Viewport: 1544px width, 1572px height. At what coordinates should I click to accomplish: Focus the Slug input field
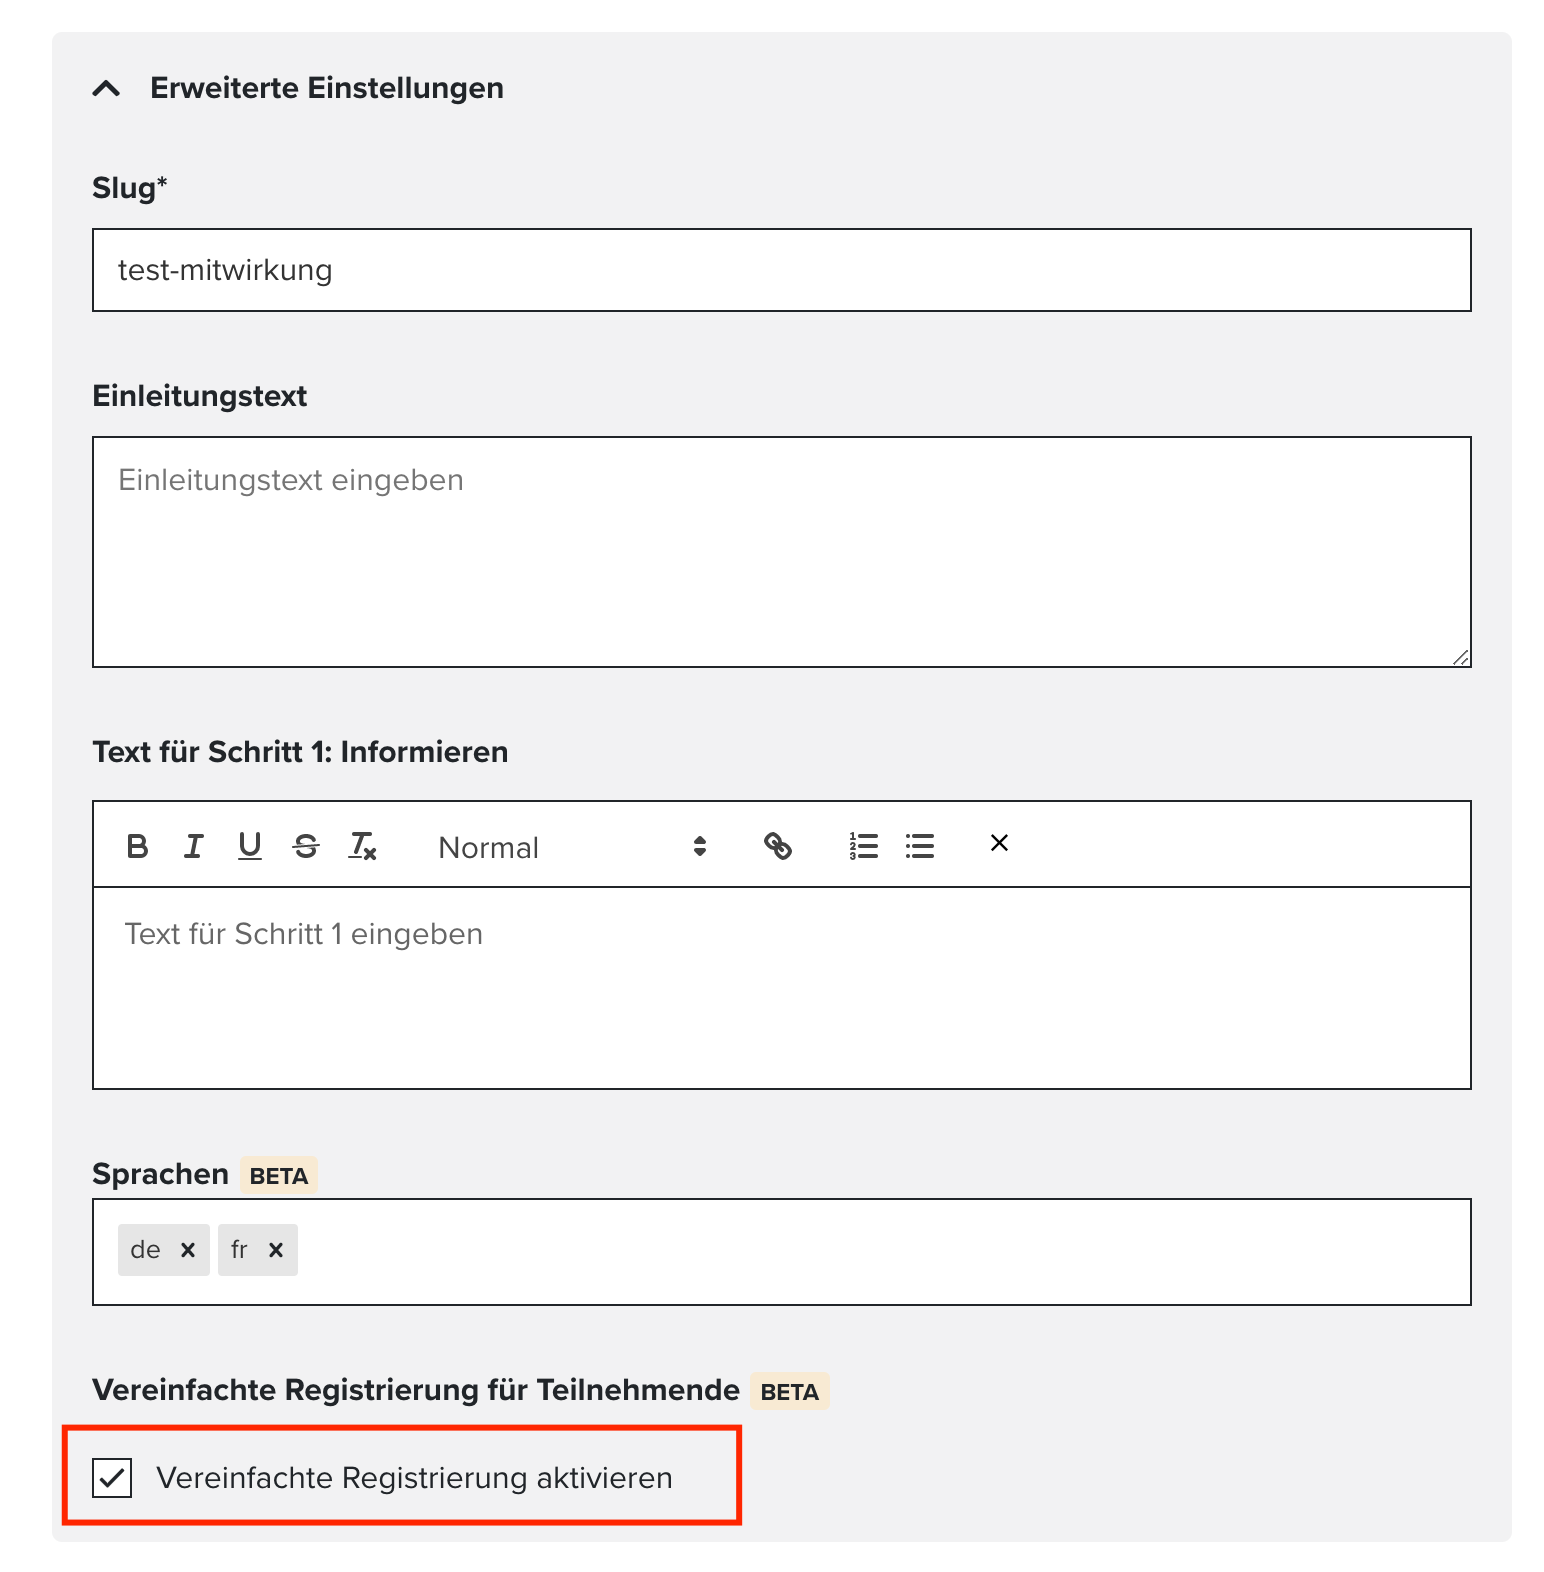click(782, 270)
